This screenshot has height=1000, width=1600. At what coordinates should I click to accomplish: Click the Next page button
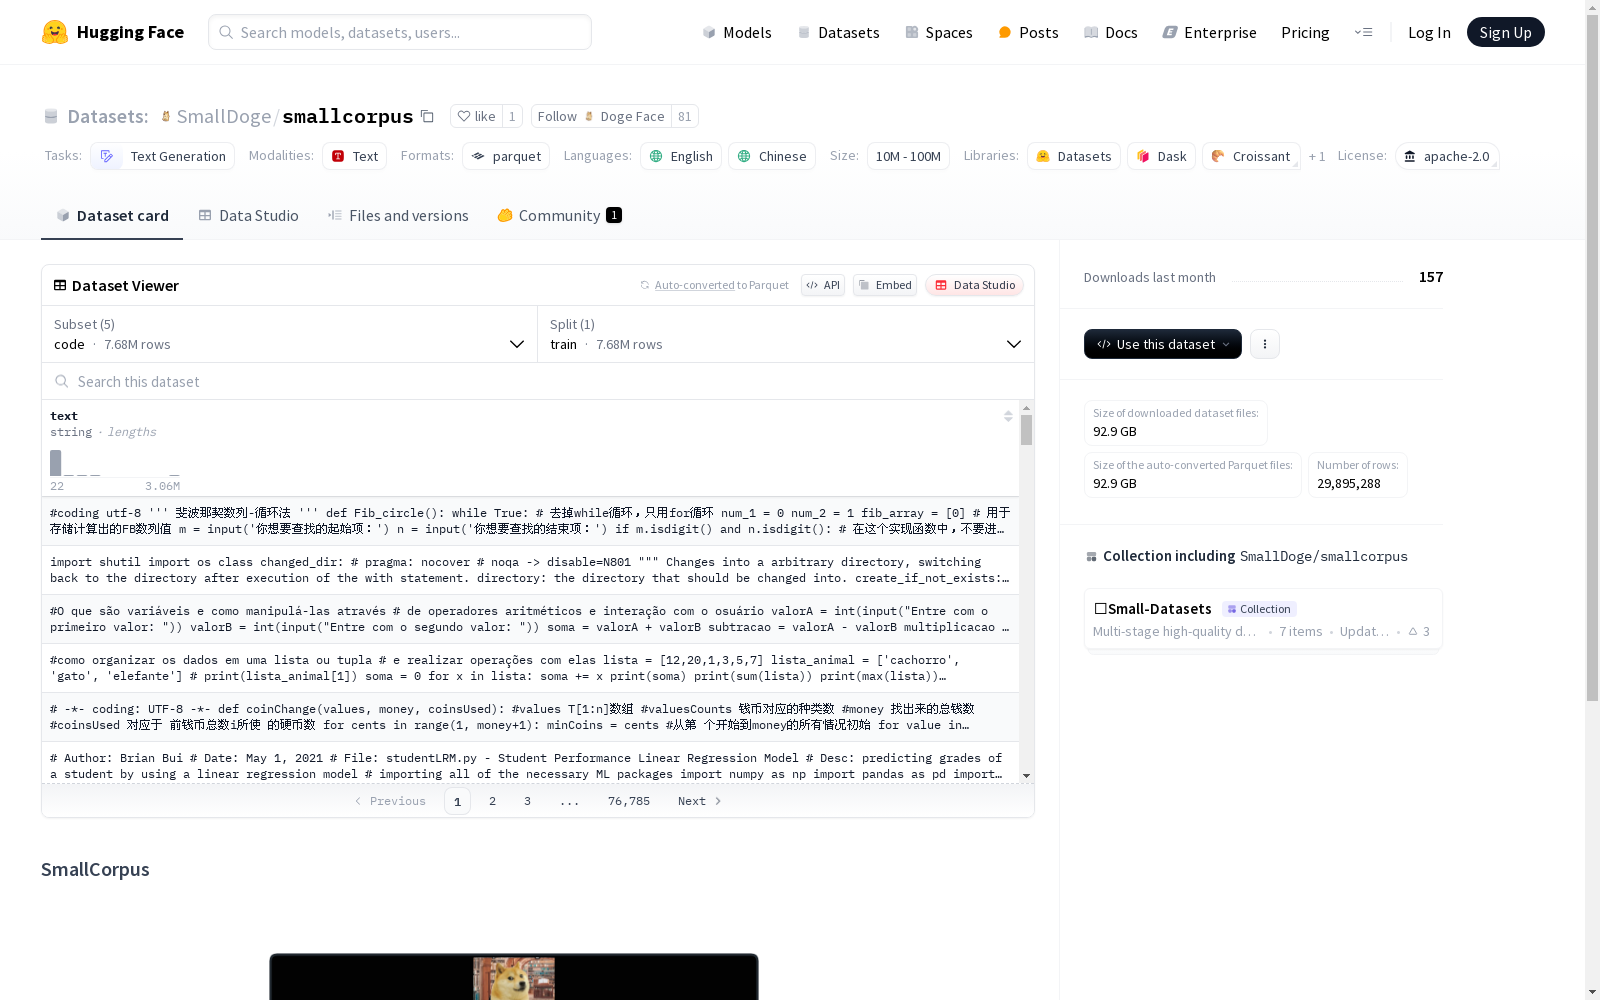699,801
